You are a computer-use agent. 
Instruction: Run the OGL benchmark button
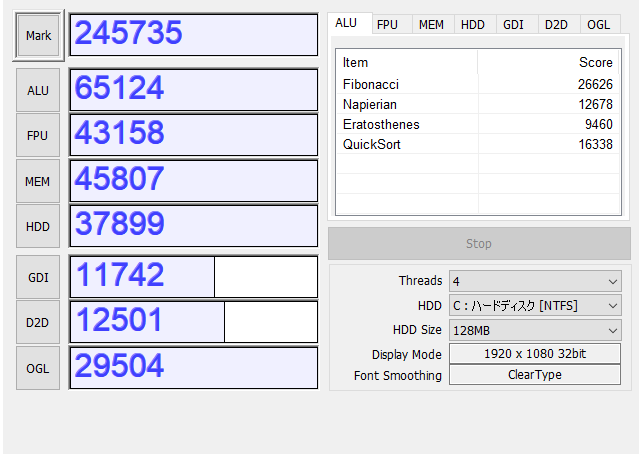(38, 368)
